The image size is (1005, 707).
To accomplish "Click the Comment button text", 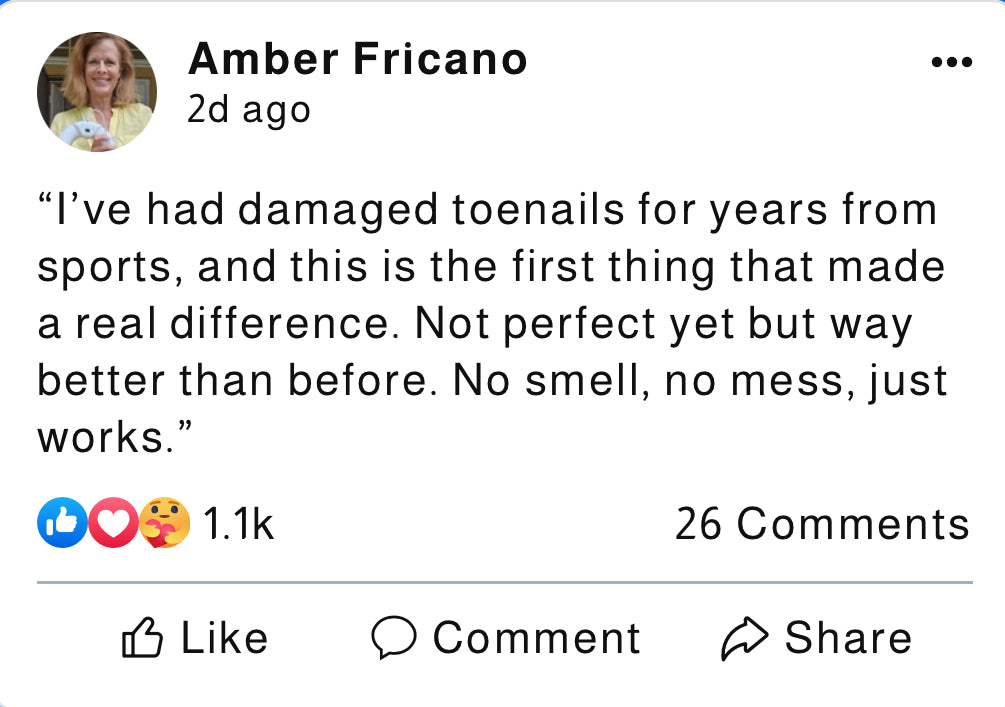I will (536, 638).
